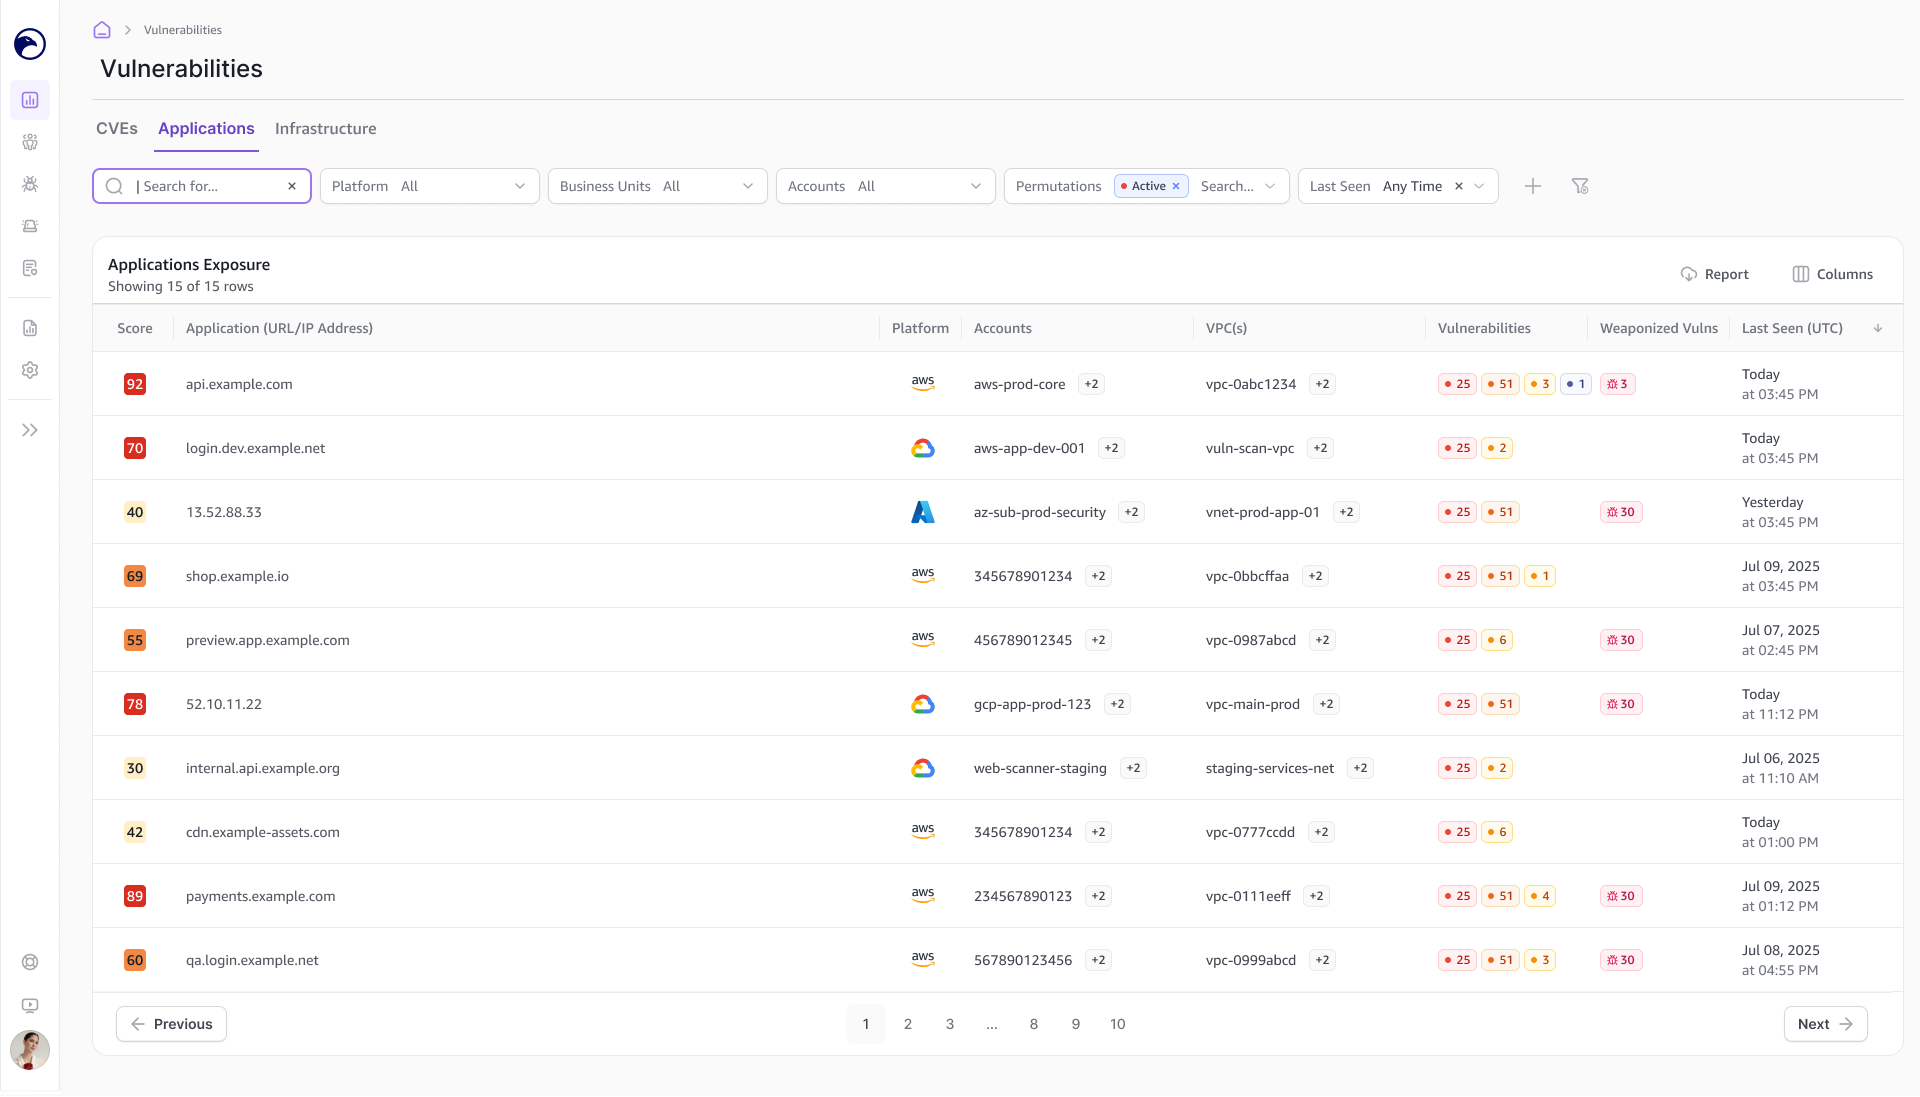Image resolution: width=1920 pixels, height=1097 pixels.
Task: Open the Accounts filter dropdown
Action: 886,186
